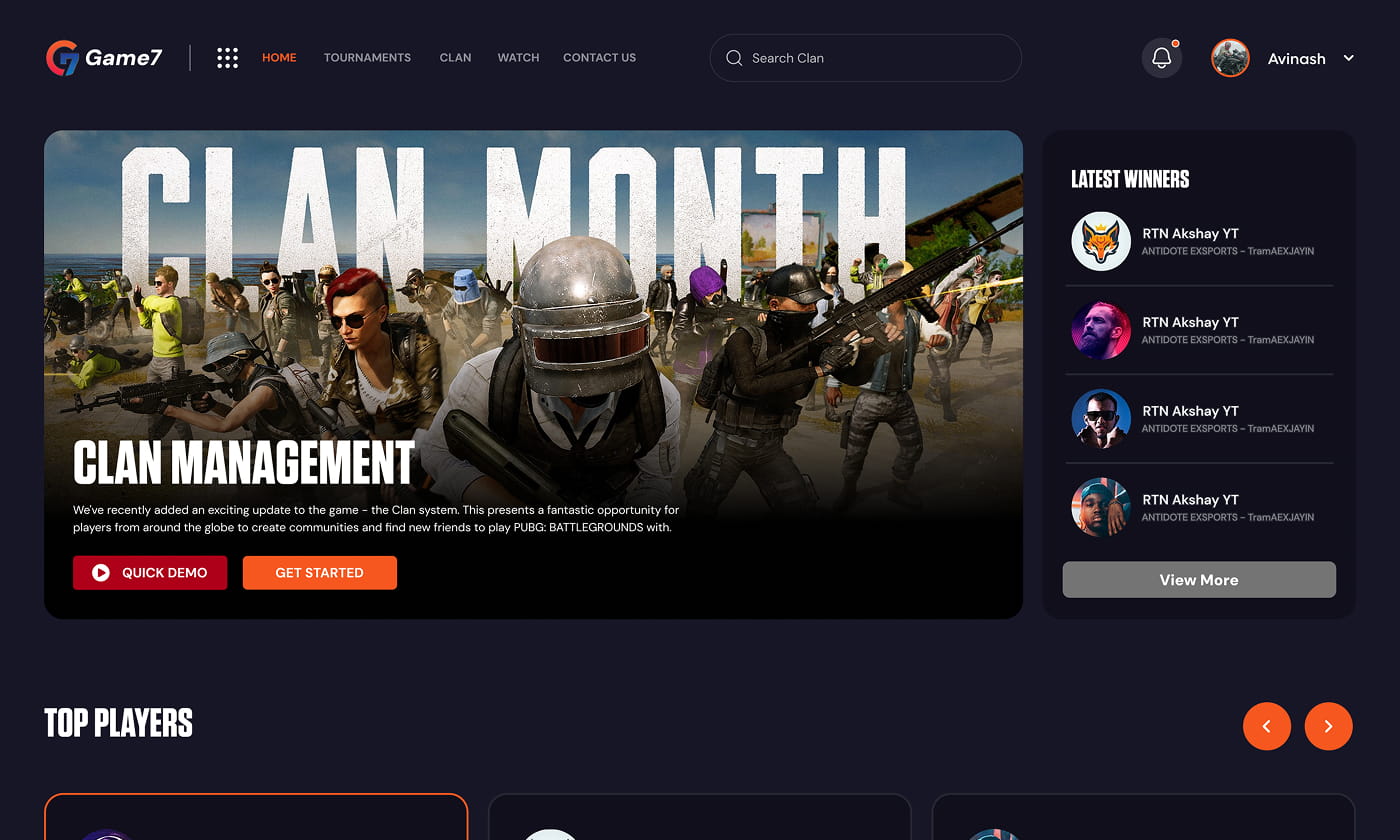Viewport: 1400px width, 840px height.
Task: Click the View More button
Action: [1198, 580]
